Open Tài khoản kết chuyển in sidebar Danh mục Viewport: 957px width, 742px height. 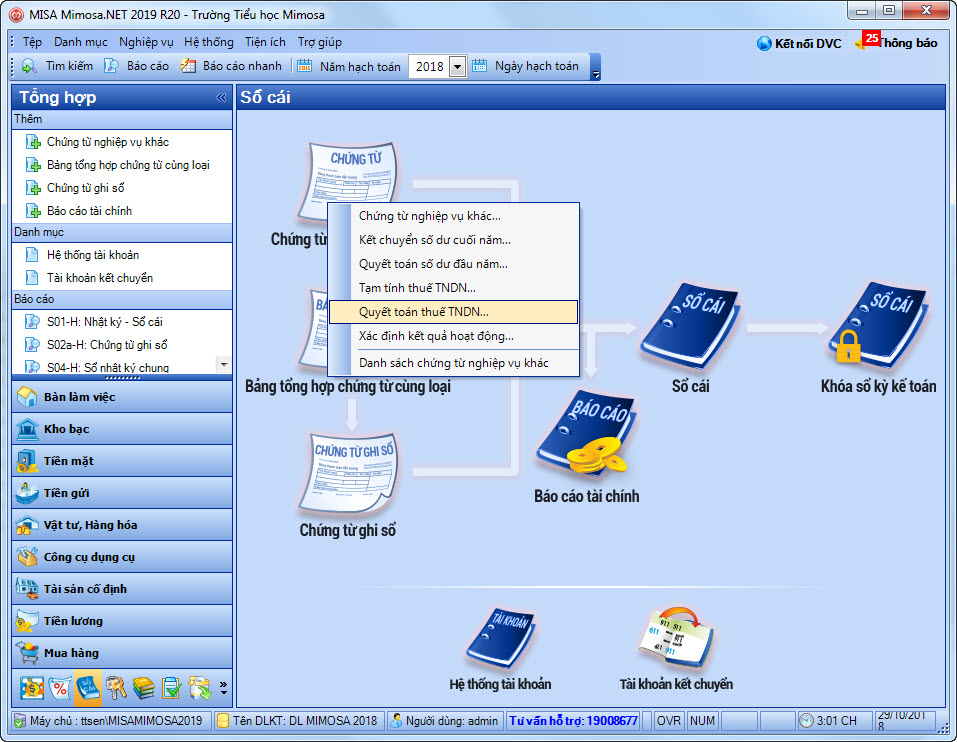(100, 278)
